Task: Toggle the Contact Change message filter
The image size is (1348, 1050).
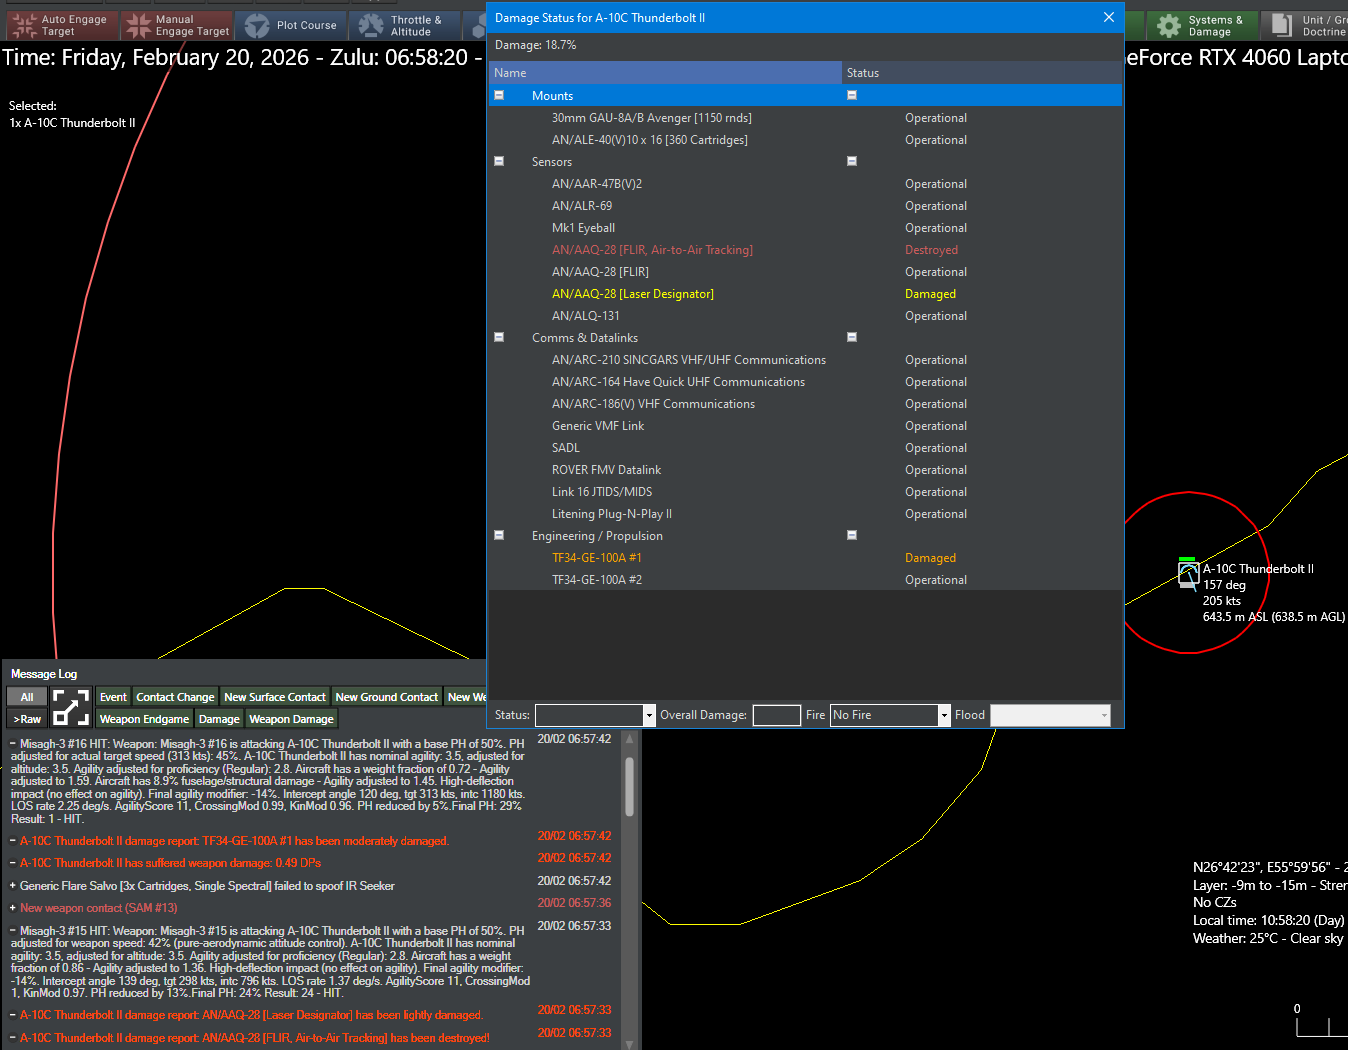Action: click(175, 697)
